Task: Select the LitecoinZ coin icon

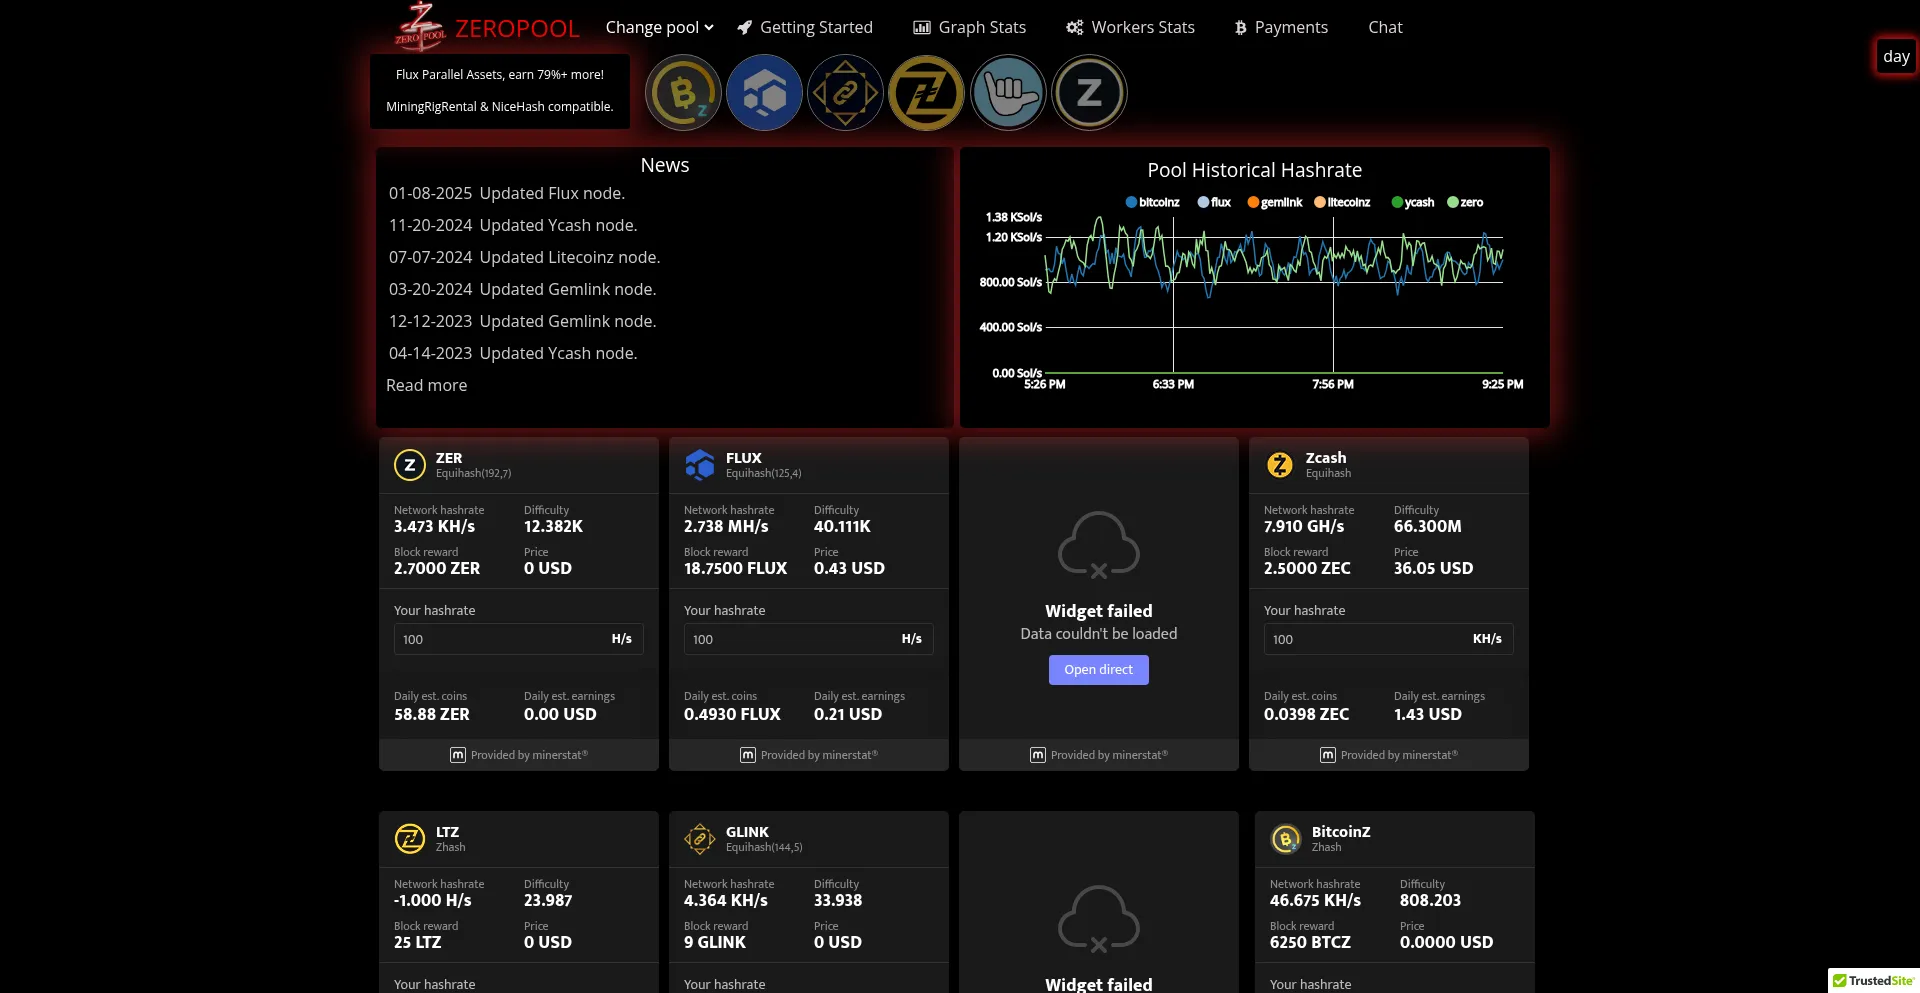Action: (x=926, y=92)
